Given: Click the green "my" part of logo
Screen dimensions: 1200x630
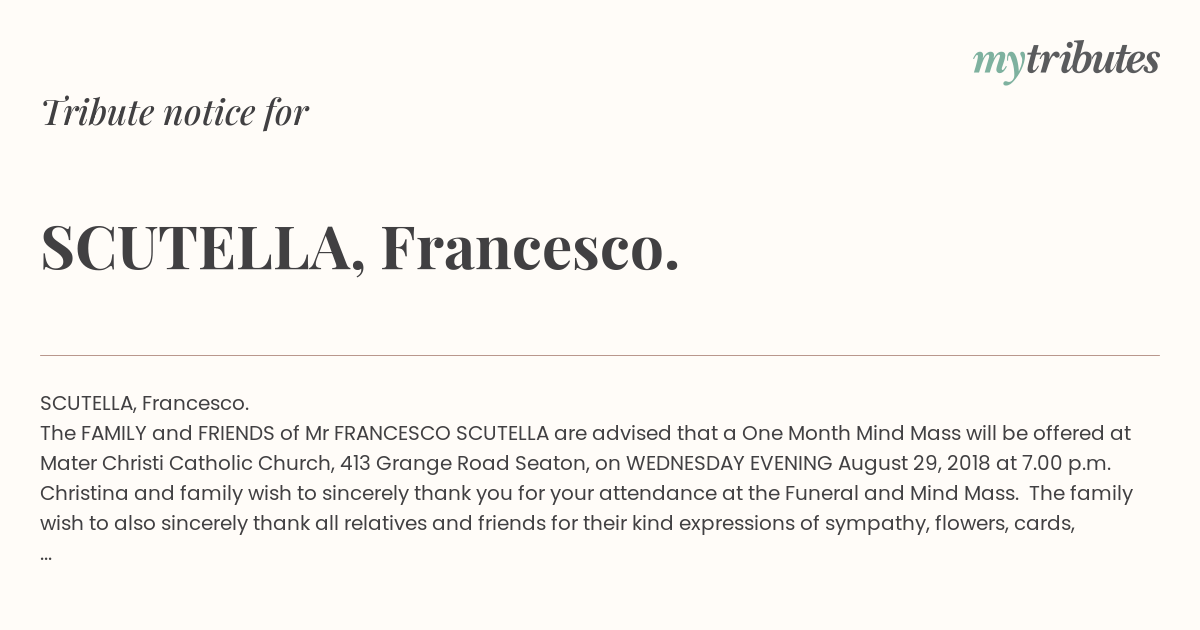Looking at the screenshot, I should click(998, 64).
